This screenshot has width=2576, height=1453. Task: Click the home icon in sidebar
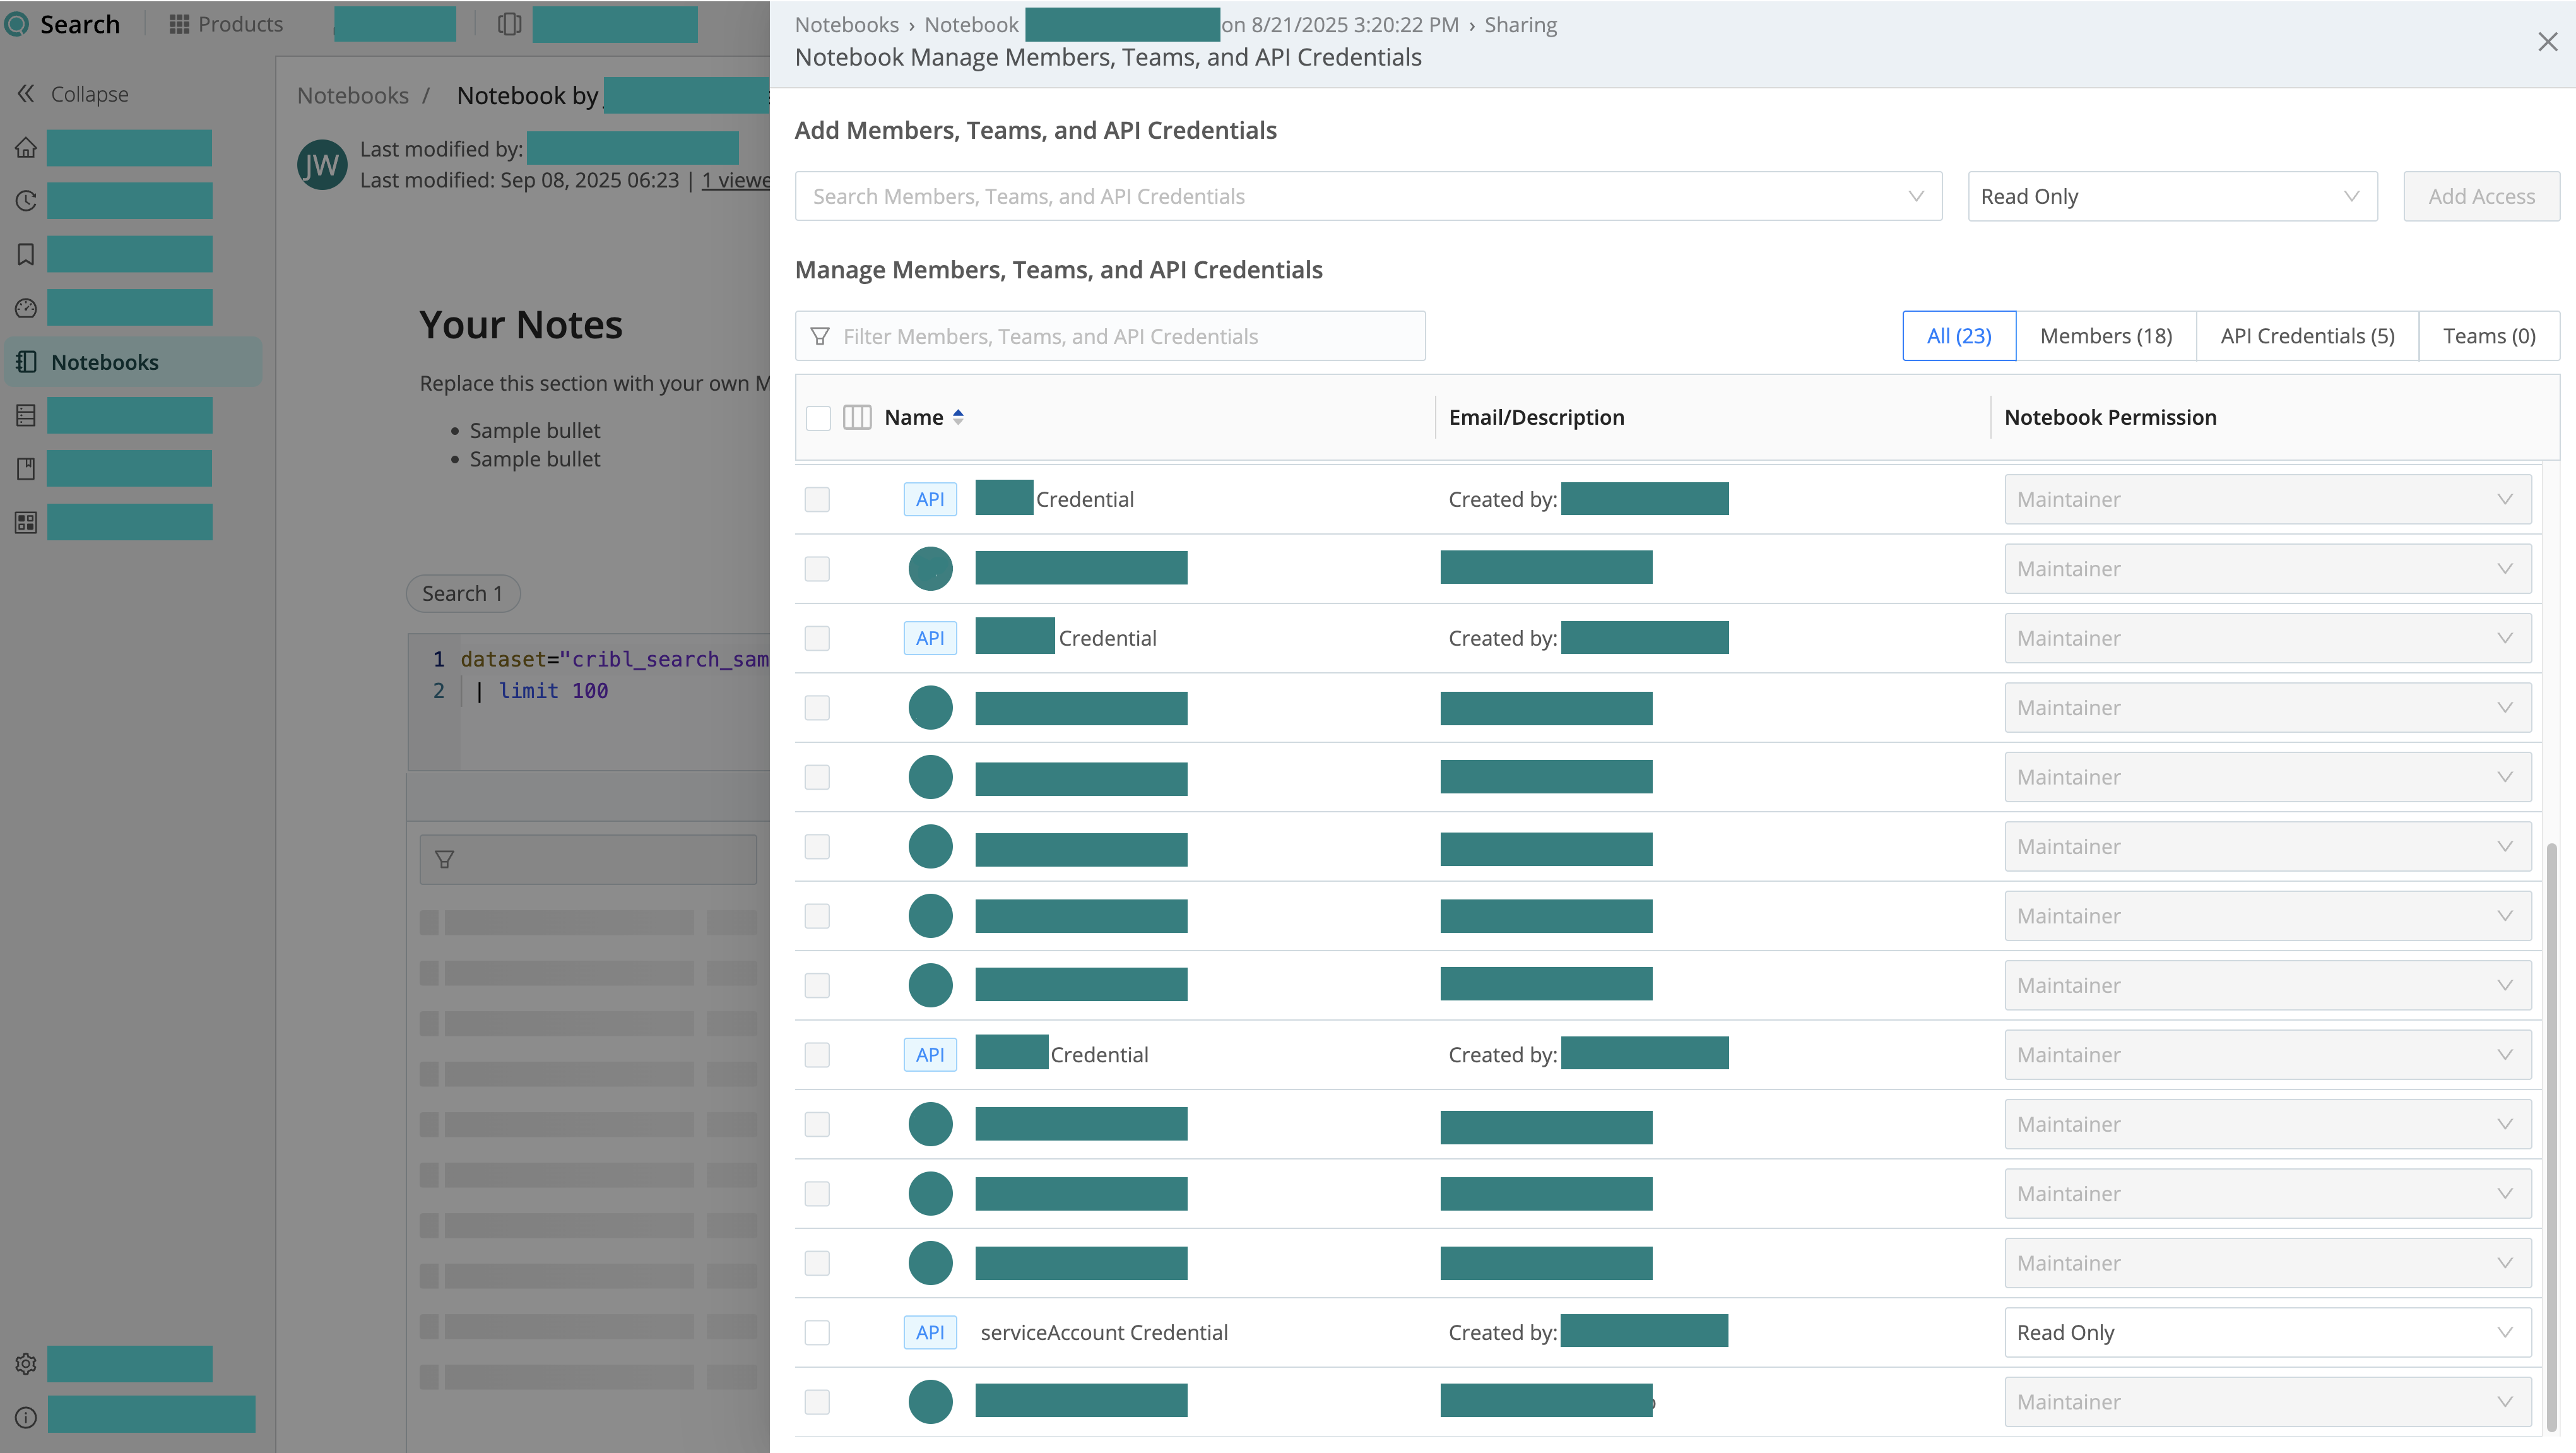pos(26,148)
